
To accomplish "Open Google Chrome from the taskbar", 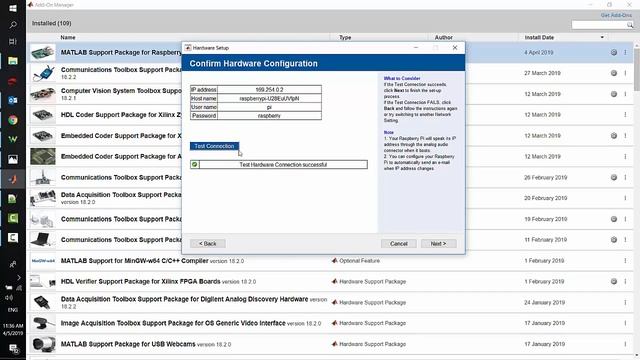I will point(13,120).
